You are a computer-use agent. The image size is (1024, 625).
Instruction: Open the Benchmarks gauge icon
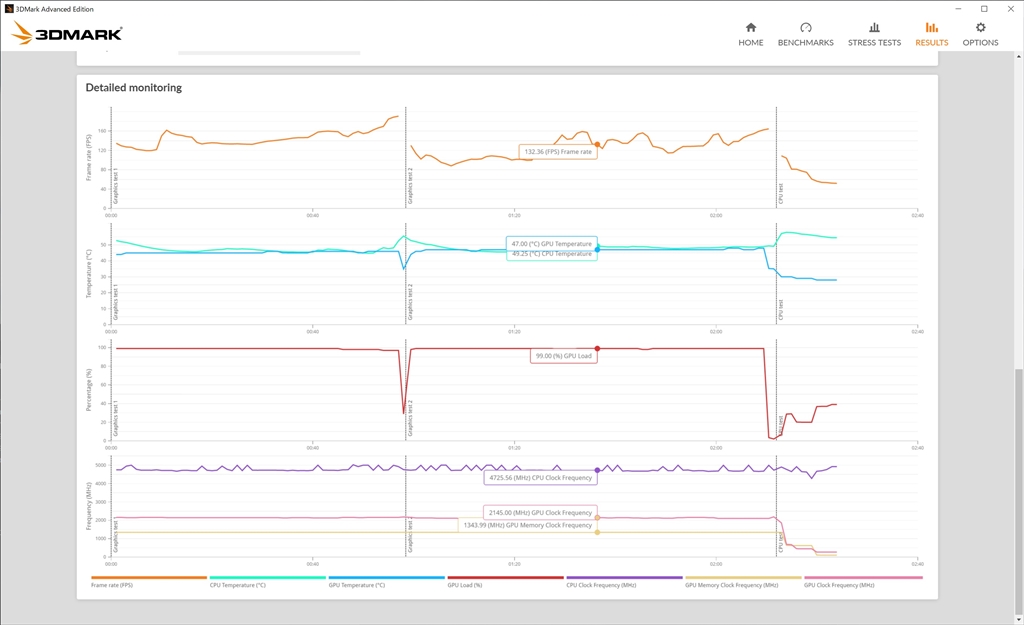coord(805,27)
